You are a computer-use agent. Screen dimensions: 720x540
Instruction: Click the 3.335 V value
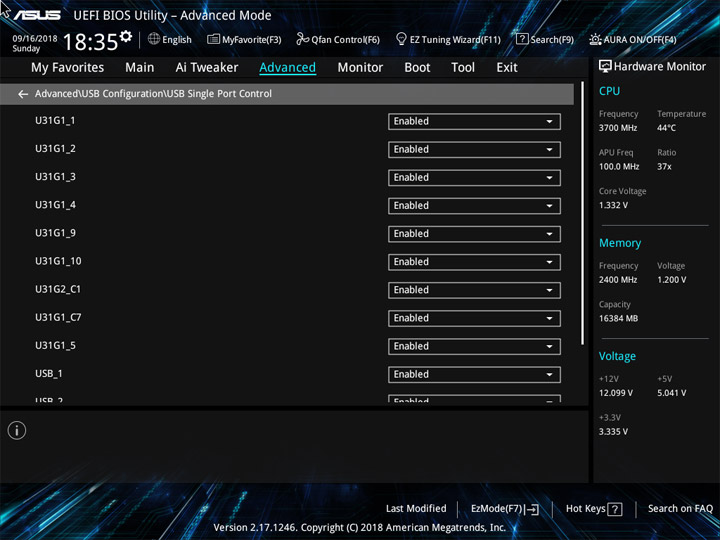coord(613,432)
